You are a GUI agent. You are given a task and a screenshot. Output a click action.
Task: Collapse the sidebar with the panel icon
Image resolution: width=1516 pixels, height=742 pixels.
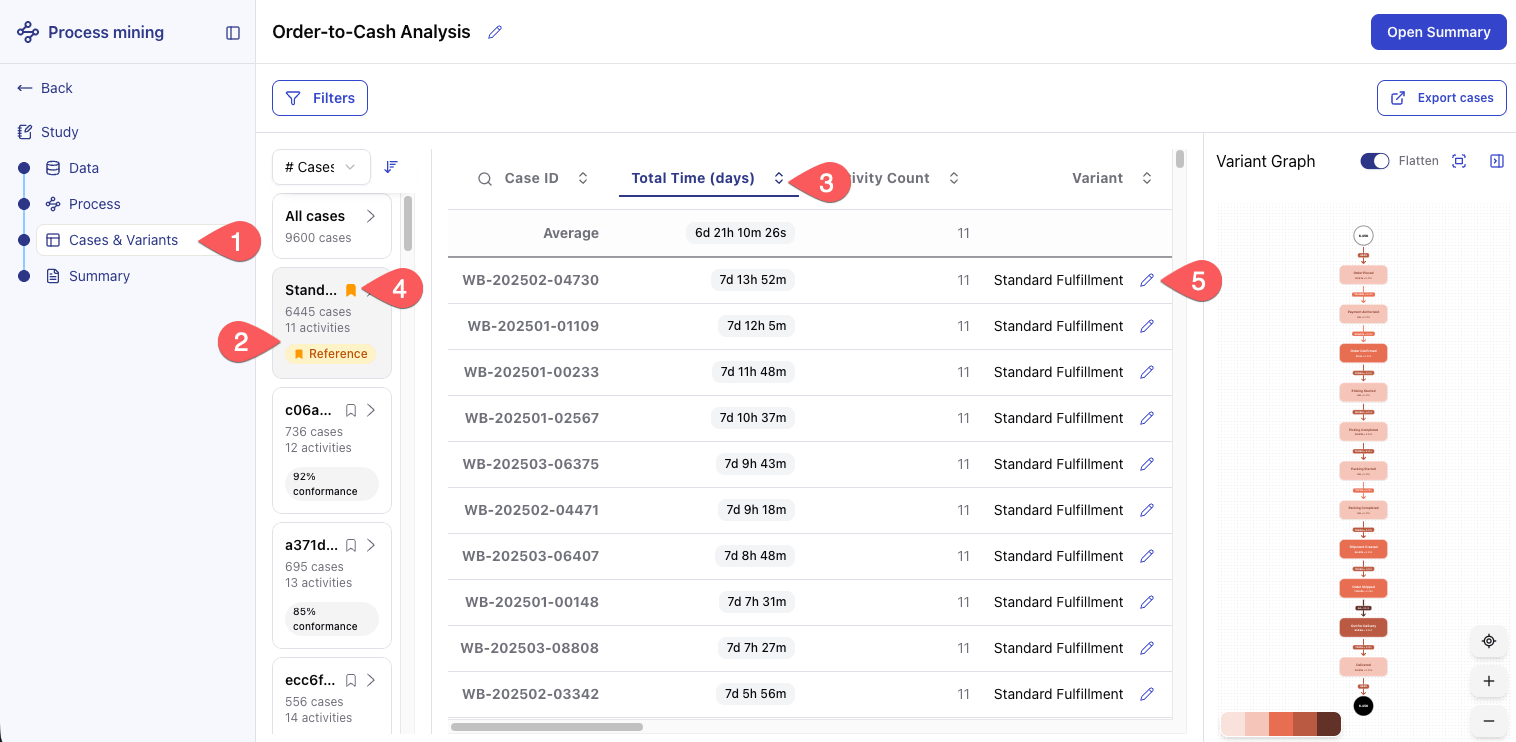point(233,33)
